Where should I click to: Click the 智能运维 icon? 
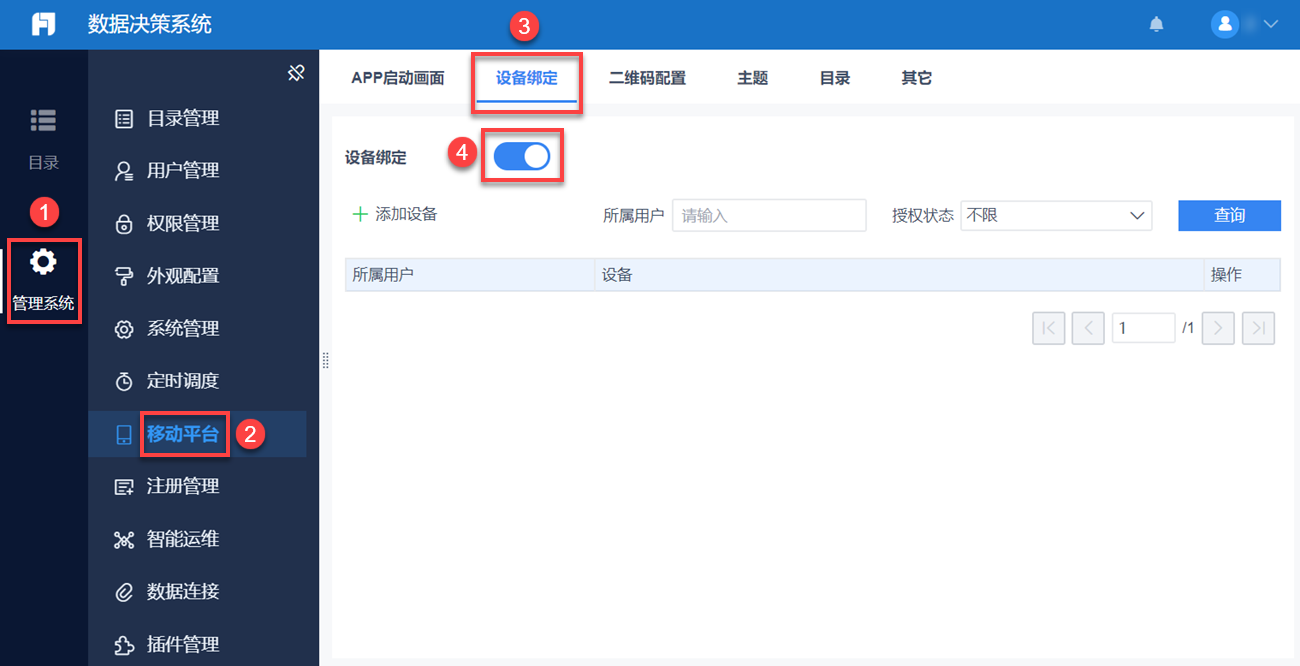pos(124,540)
